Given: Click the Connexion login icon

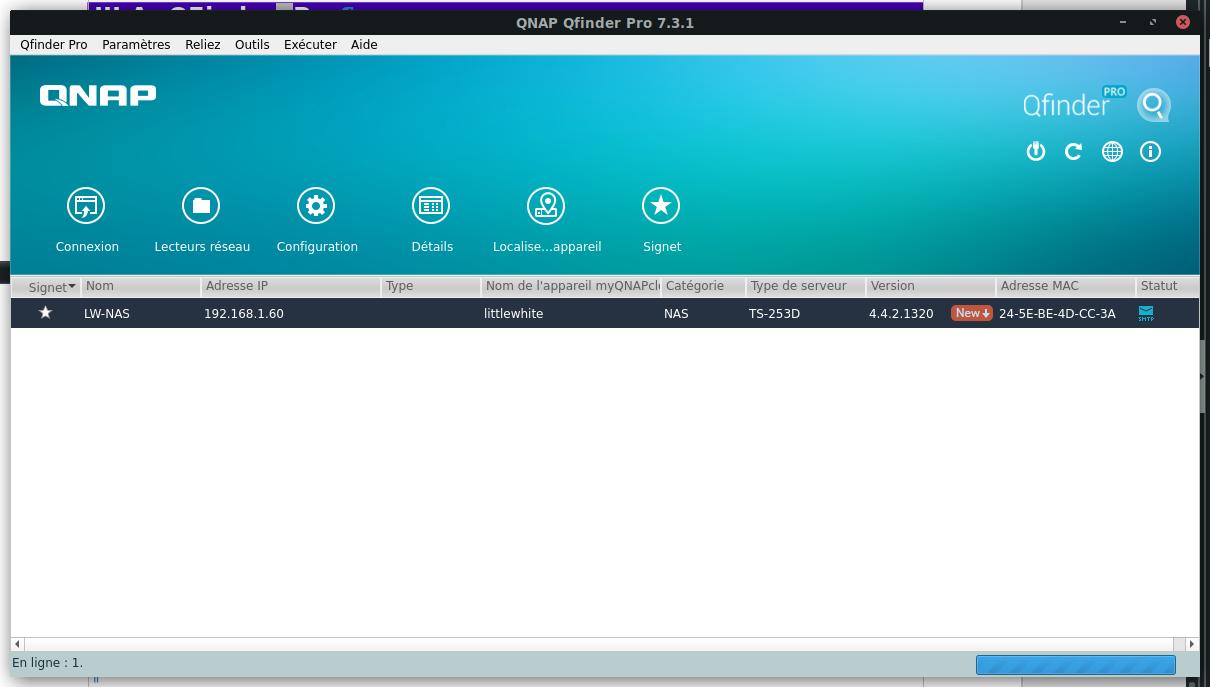Looking at the screenshot, I should tap(86, 206).
